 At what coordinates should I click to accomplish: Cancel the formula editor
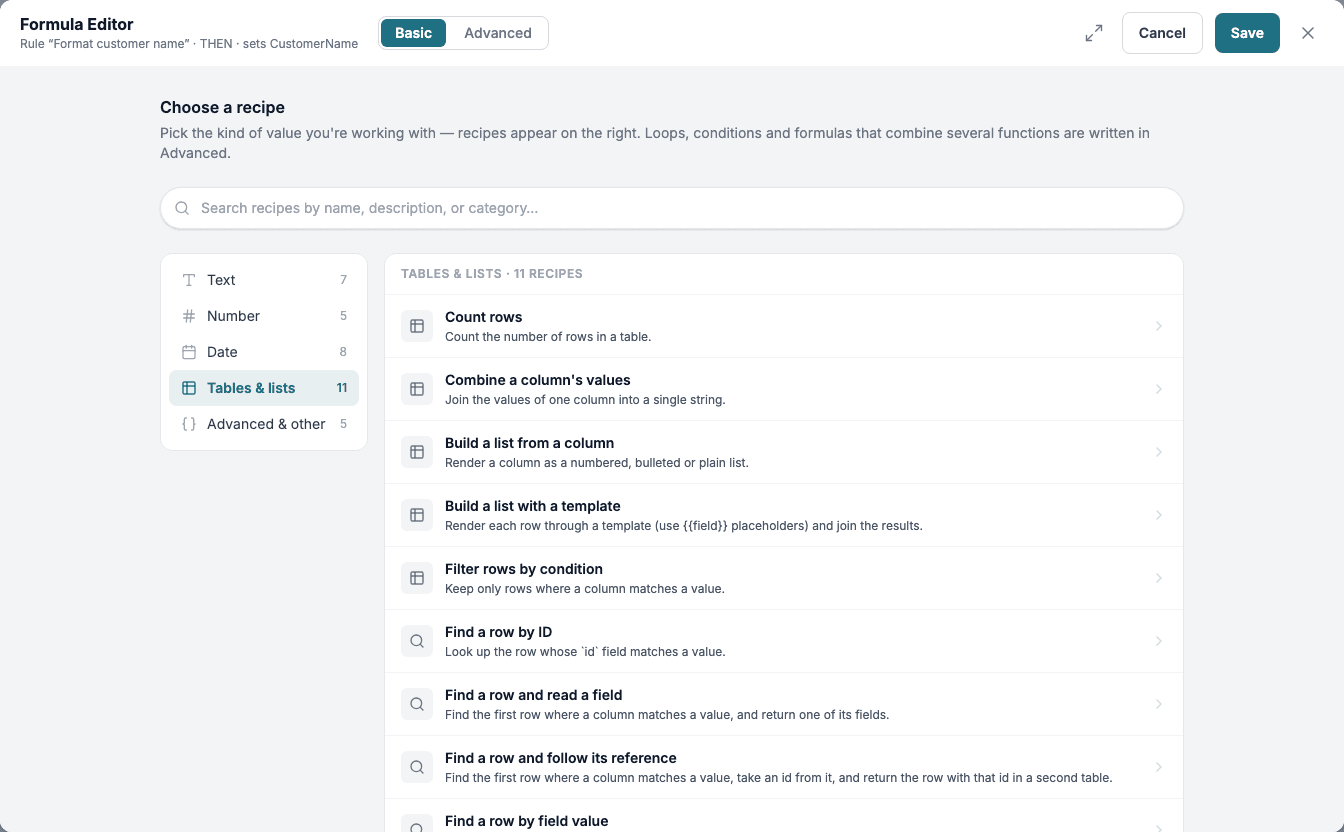coord(1162,33)
